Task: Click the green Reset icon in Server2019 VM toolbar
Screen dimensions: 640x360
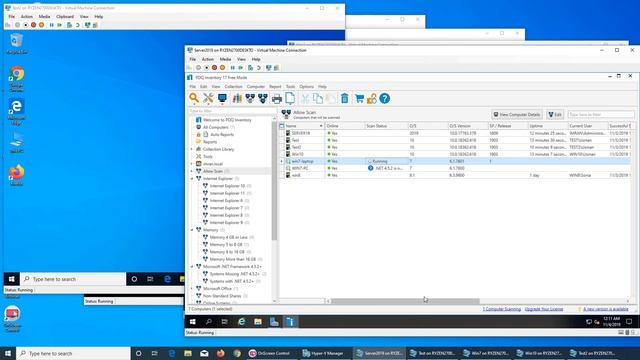Action: (240, 68)
